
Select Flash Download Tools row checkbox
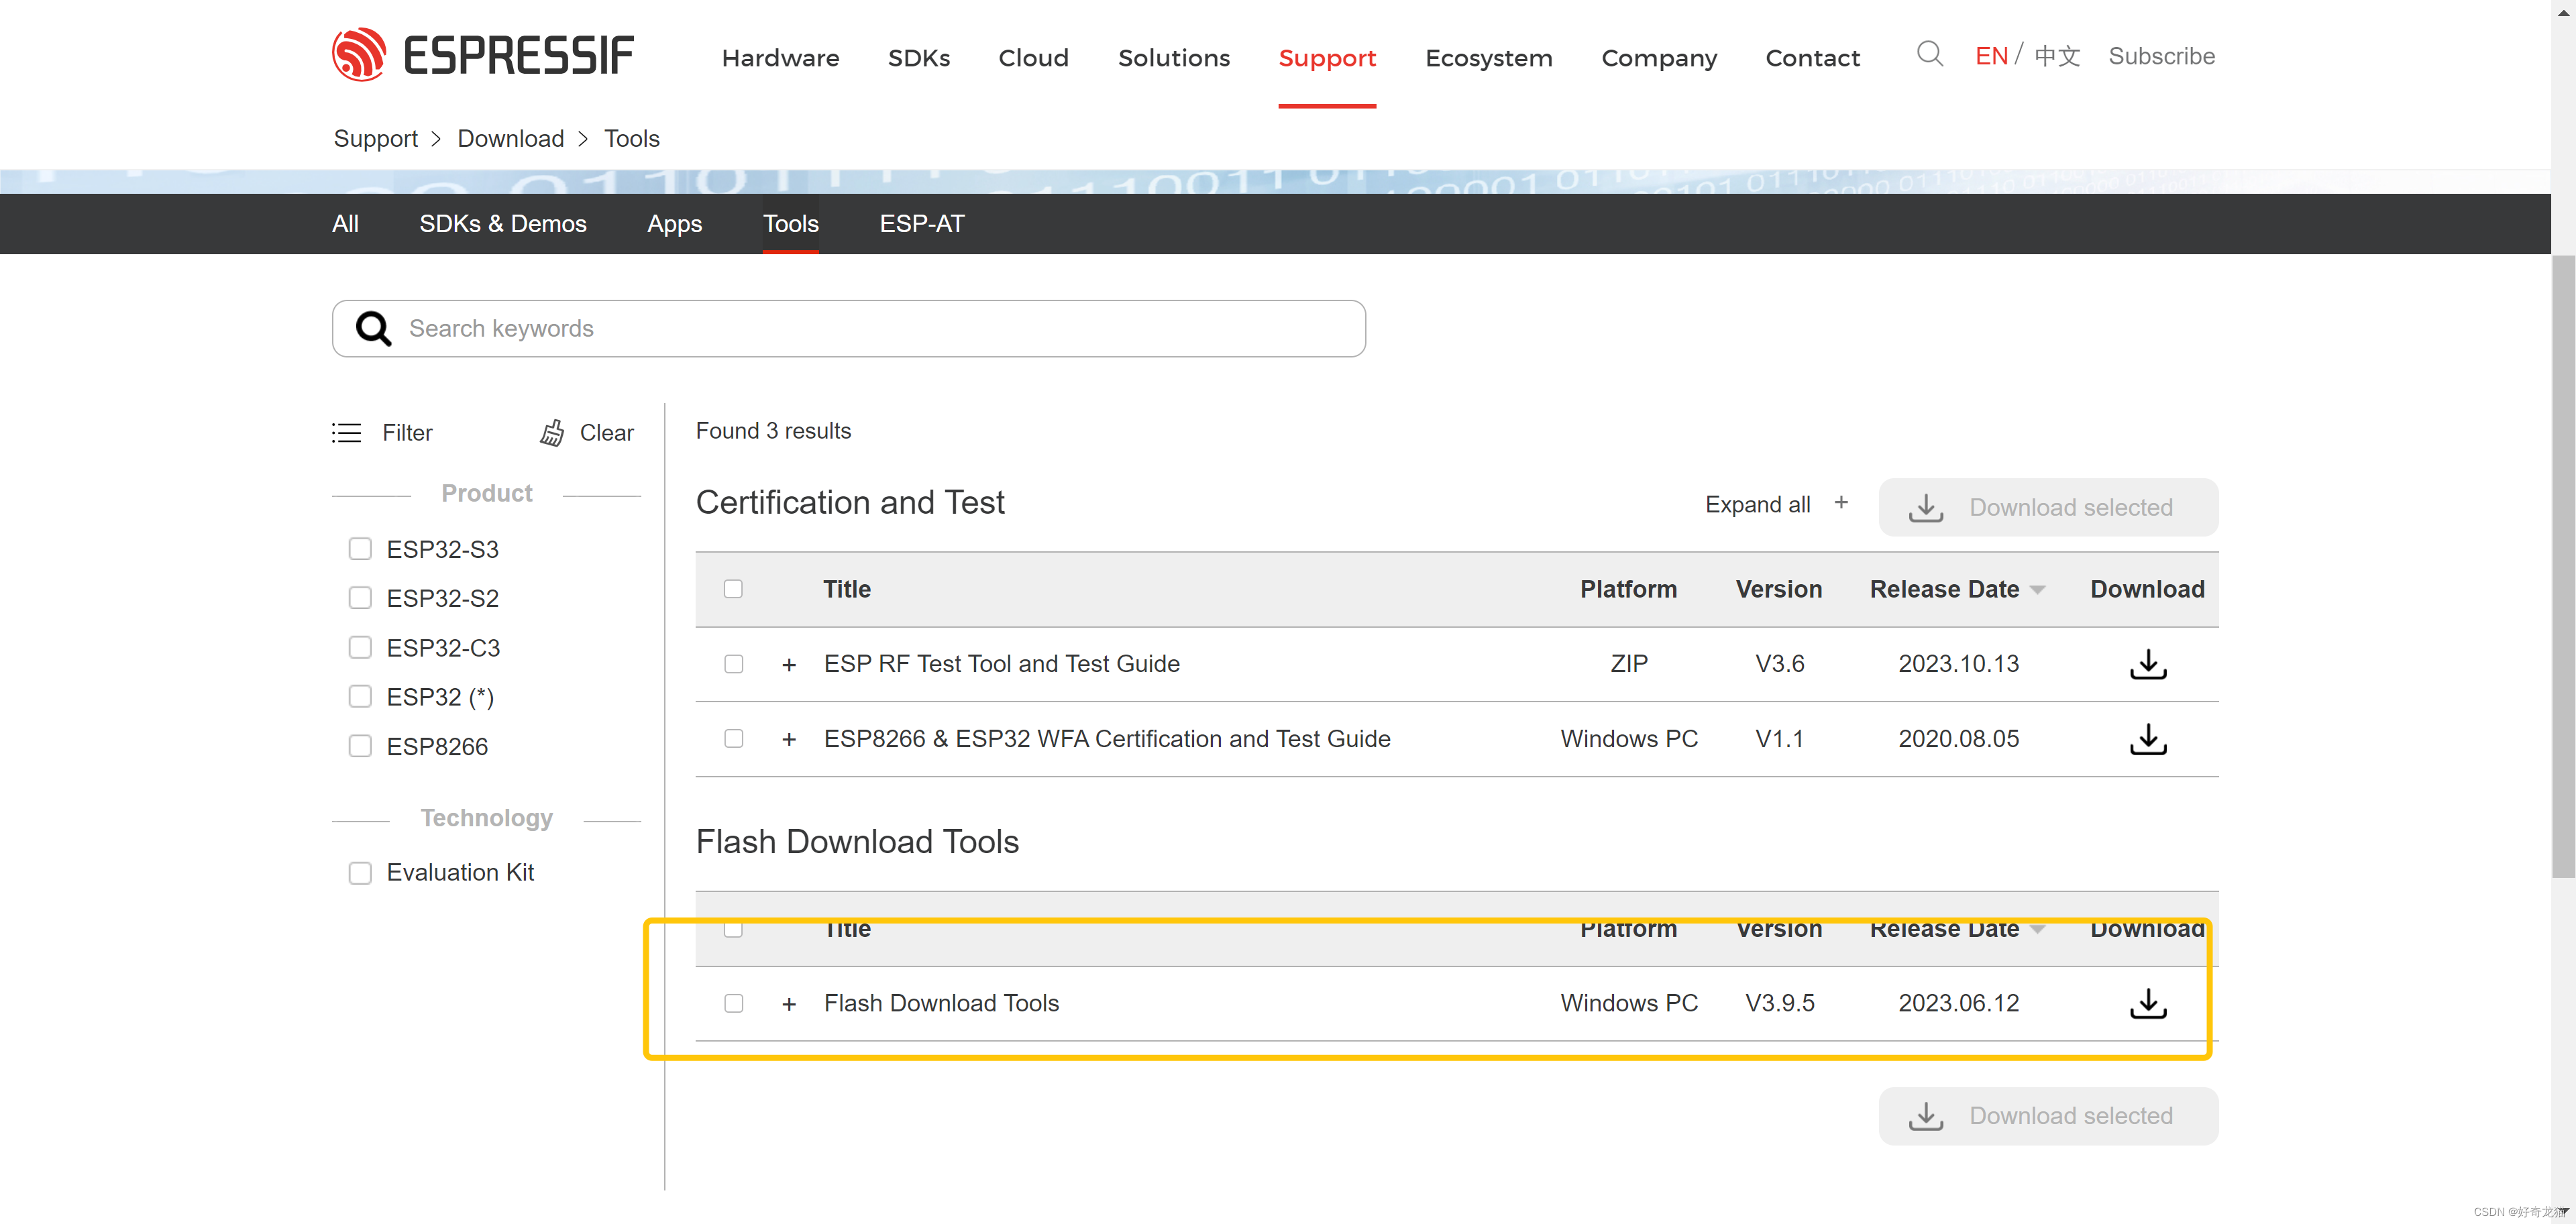pyautogui.click(x=733, y=1003)
